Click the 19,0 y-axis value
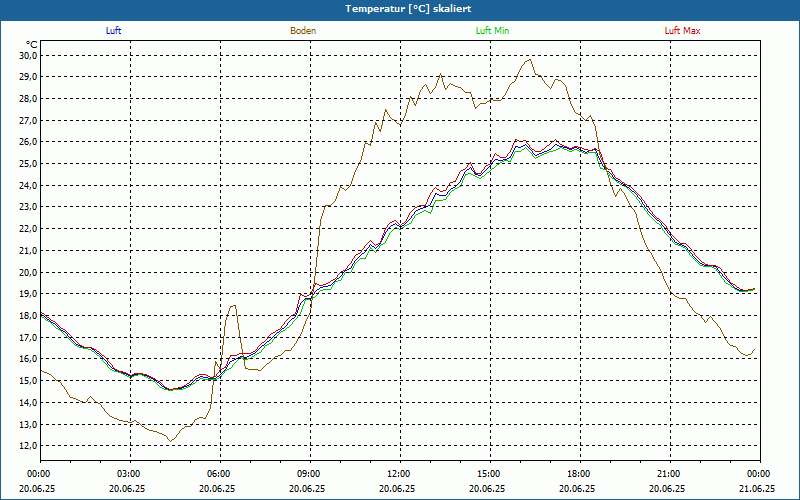Viewport: 800px width, 500px height. coord(28,294)
